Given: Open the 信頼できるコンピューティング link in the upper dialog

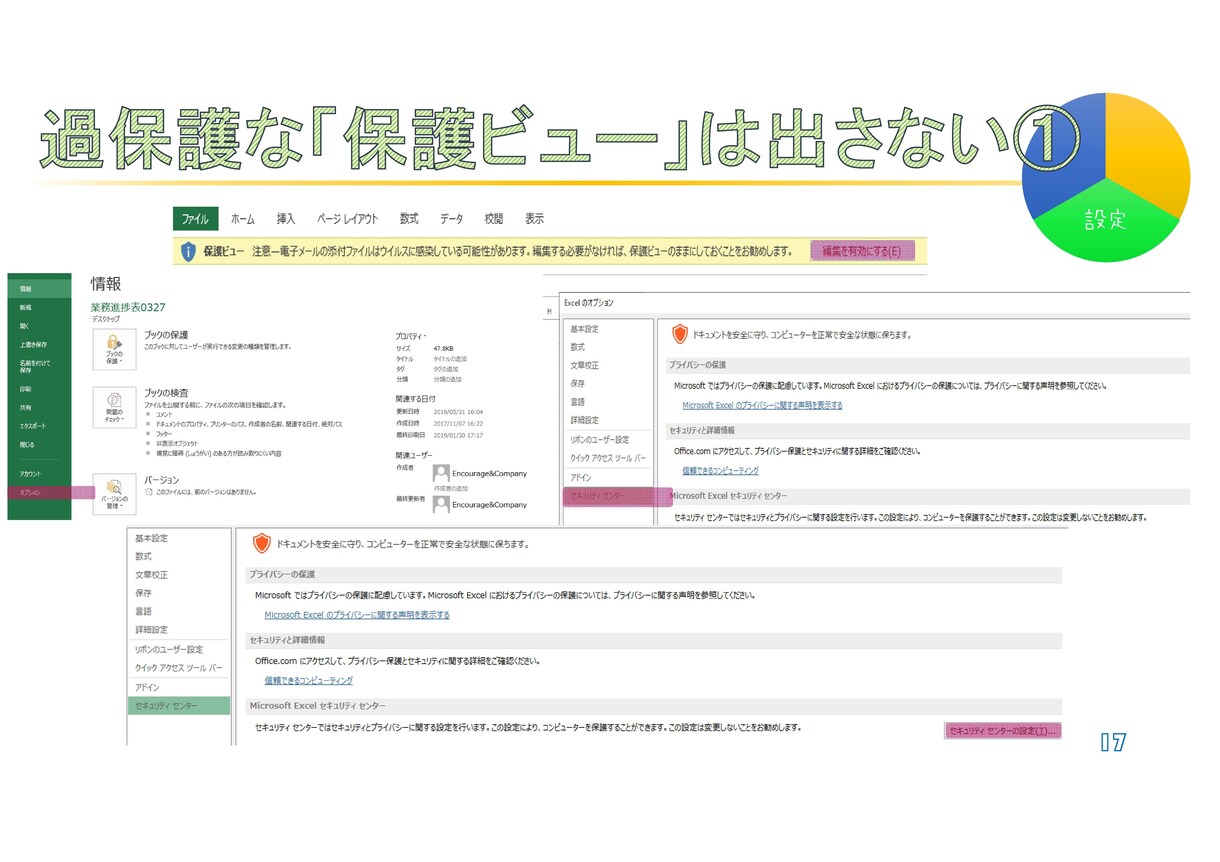Looking at the screenshot, I should click(x=720, y=470).
